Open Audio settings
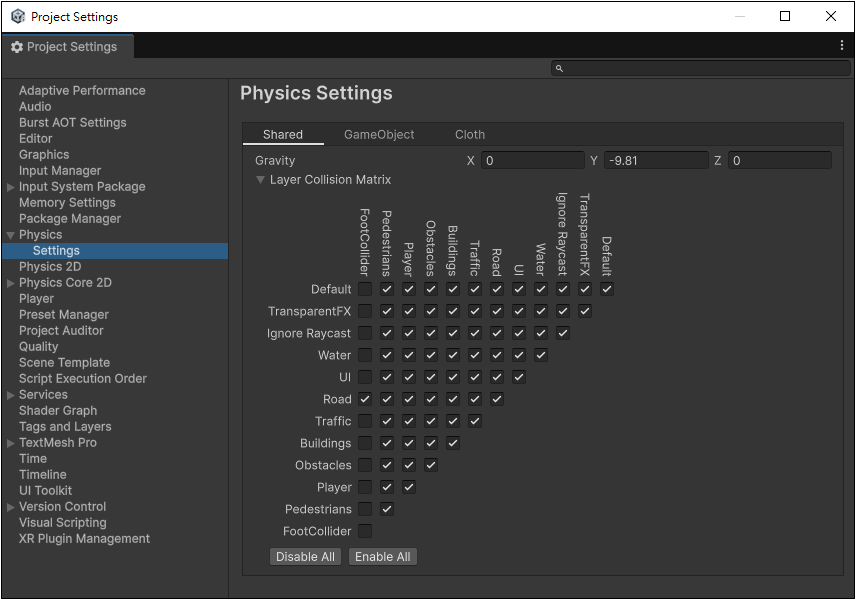The image size is (856, 600). pyautogui.click(x=35, y=106)
